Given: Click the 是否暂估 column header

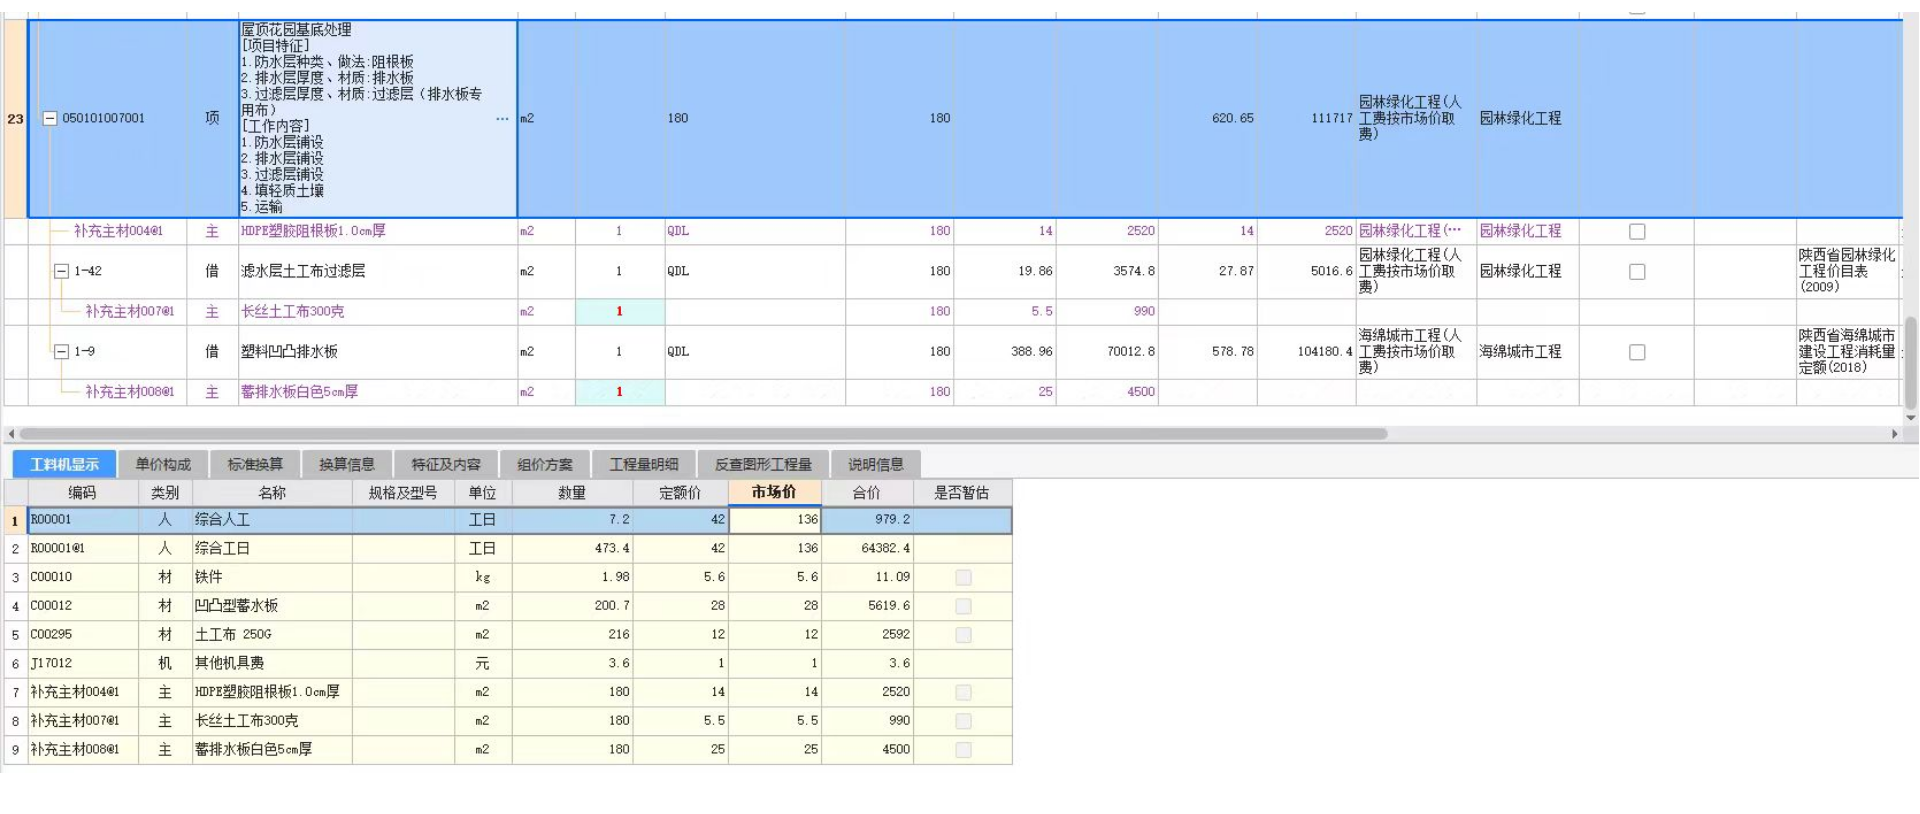Looking at the screenshot, I should point(962,493).
